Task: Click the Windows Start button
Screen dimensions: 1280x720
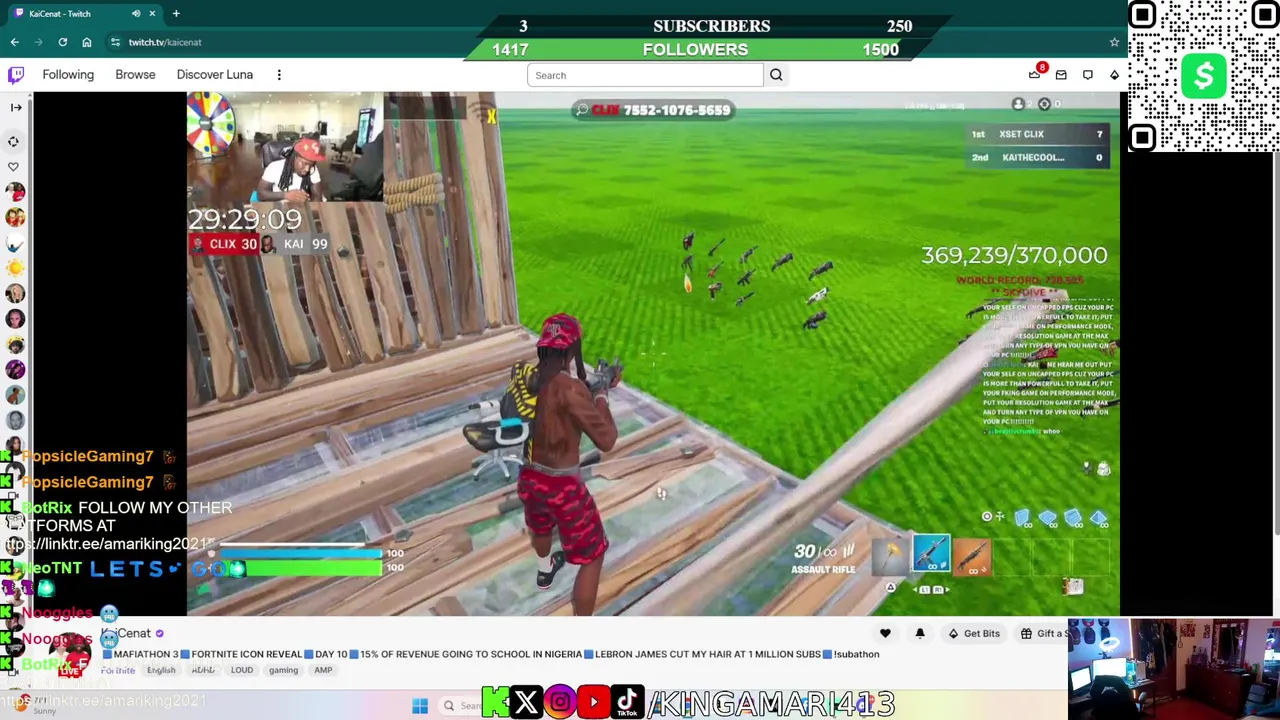Action: point(420,706)
